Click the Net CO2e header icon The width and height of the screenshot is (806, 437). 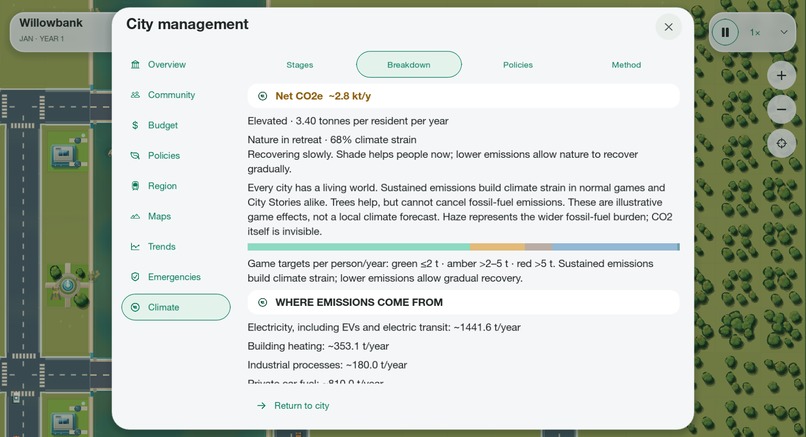tap(262, 96)
